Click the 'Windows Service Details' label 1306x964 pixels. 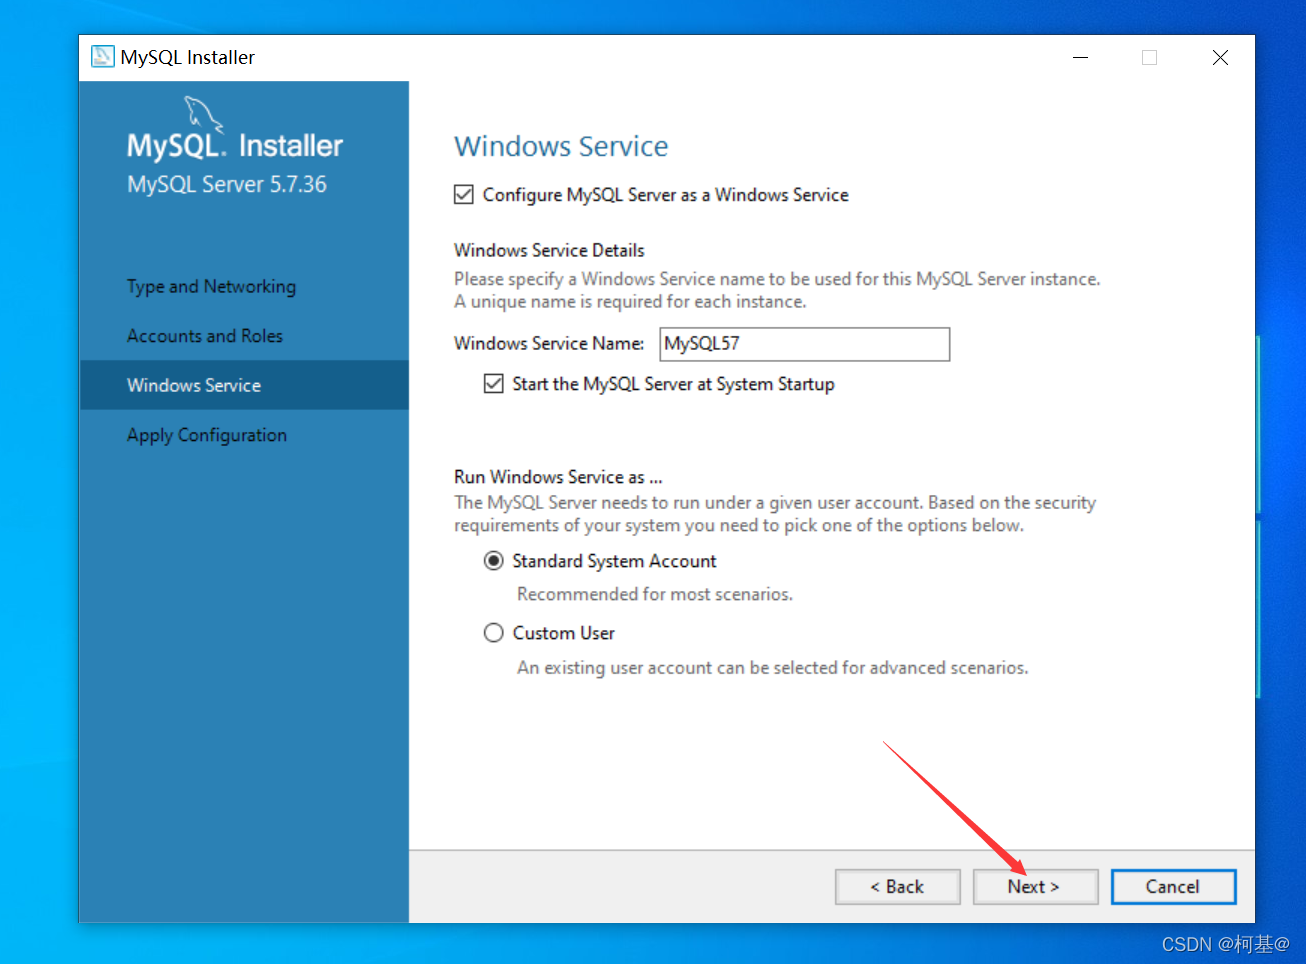pos(549,250)
